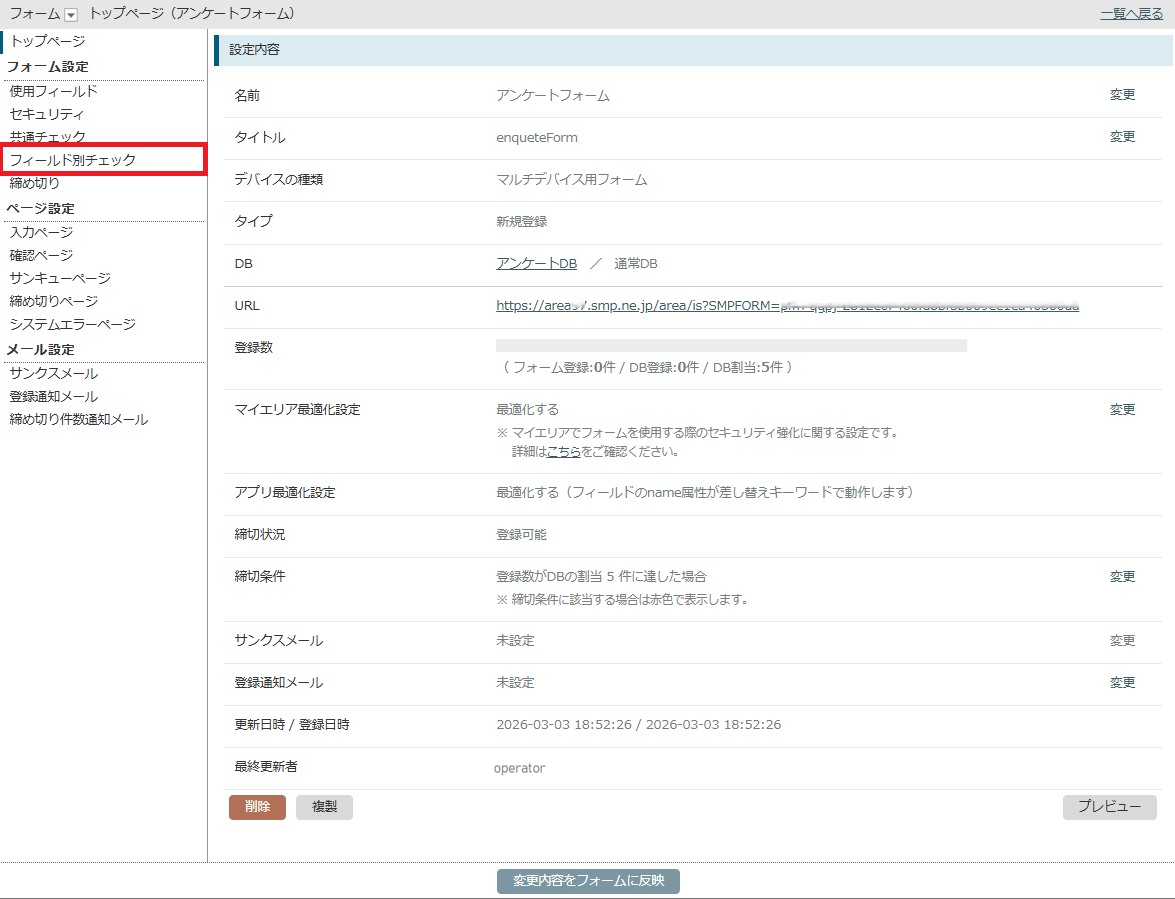
Task: Open the form URL link
Action: tap(786, 305)
